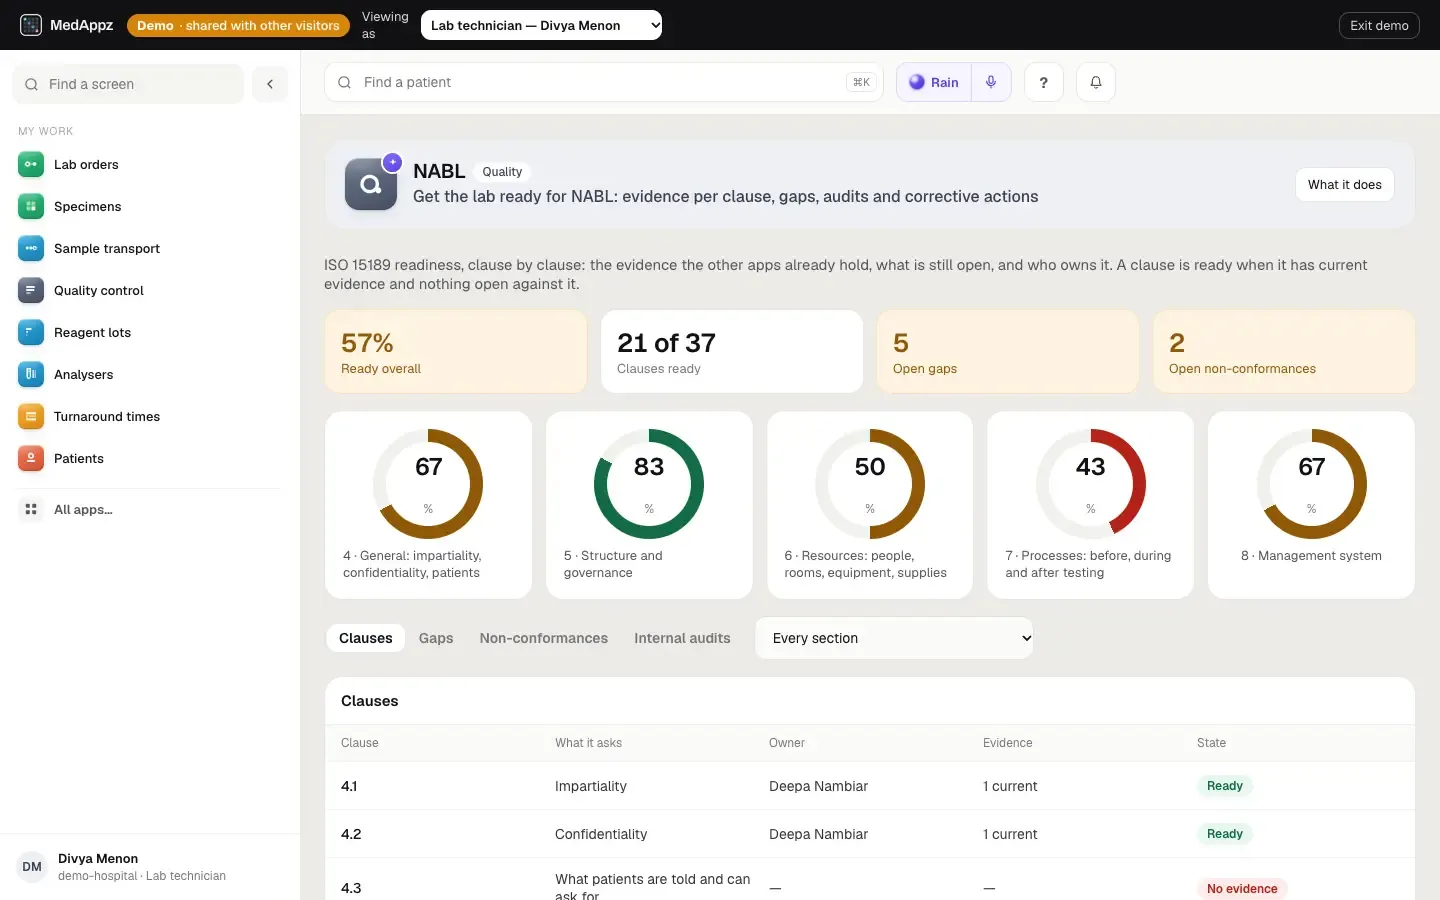
Task: Open the Analysers icon
Action: 31,374
